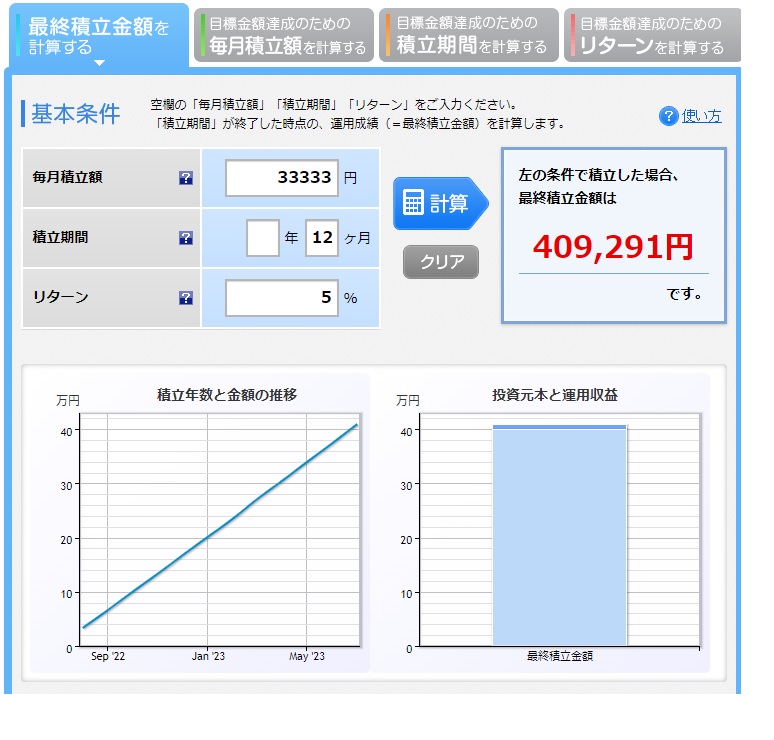Click help icon beside 積立期間 label
Screen dimensions: 774x740
coord(186,238)
